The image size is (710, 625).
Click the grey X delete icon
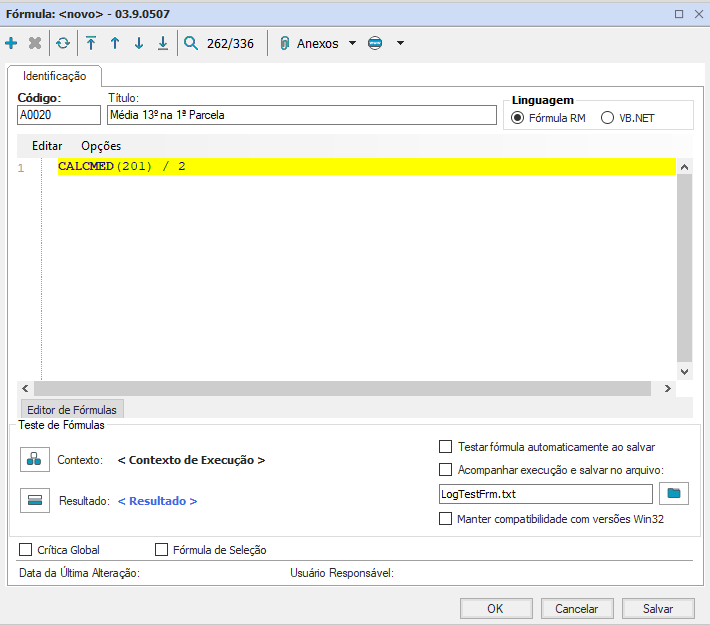pyautogui.click(x=35, y=43)
